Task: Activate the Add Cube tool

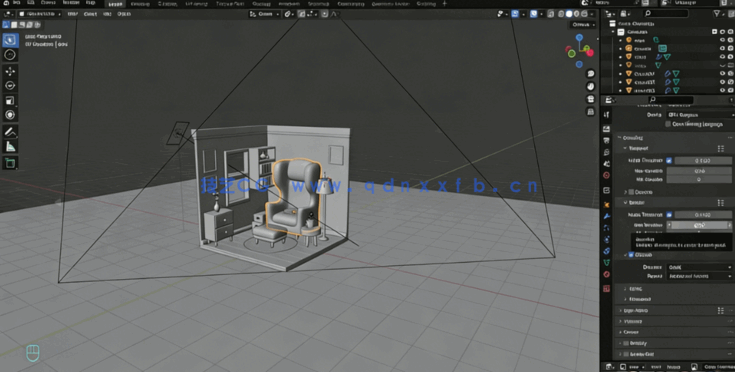Action: [x=10, y=163]
